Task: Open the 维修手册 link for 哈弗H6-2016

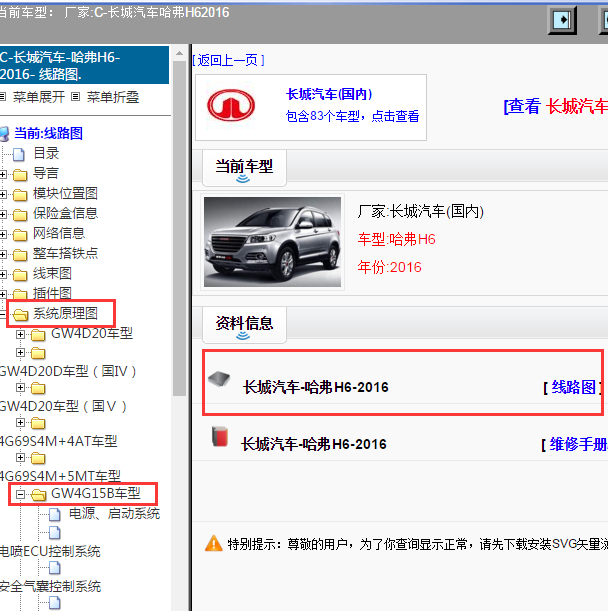Action: (x=578, y=444)
